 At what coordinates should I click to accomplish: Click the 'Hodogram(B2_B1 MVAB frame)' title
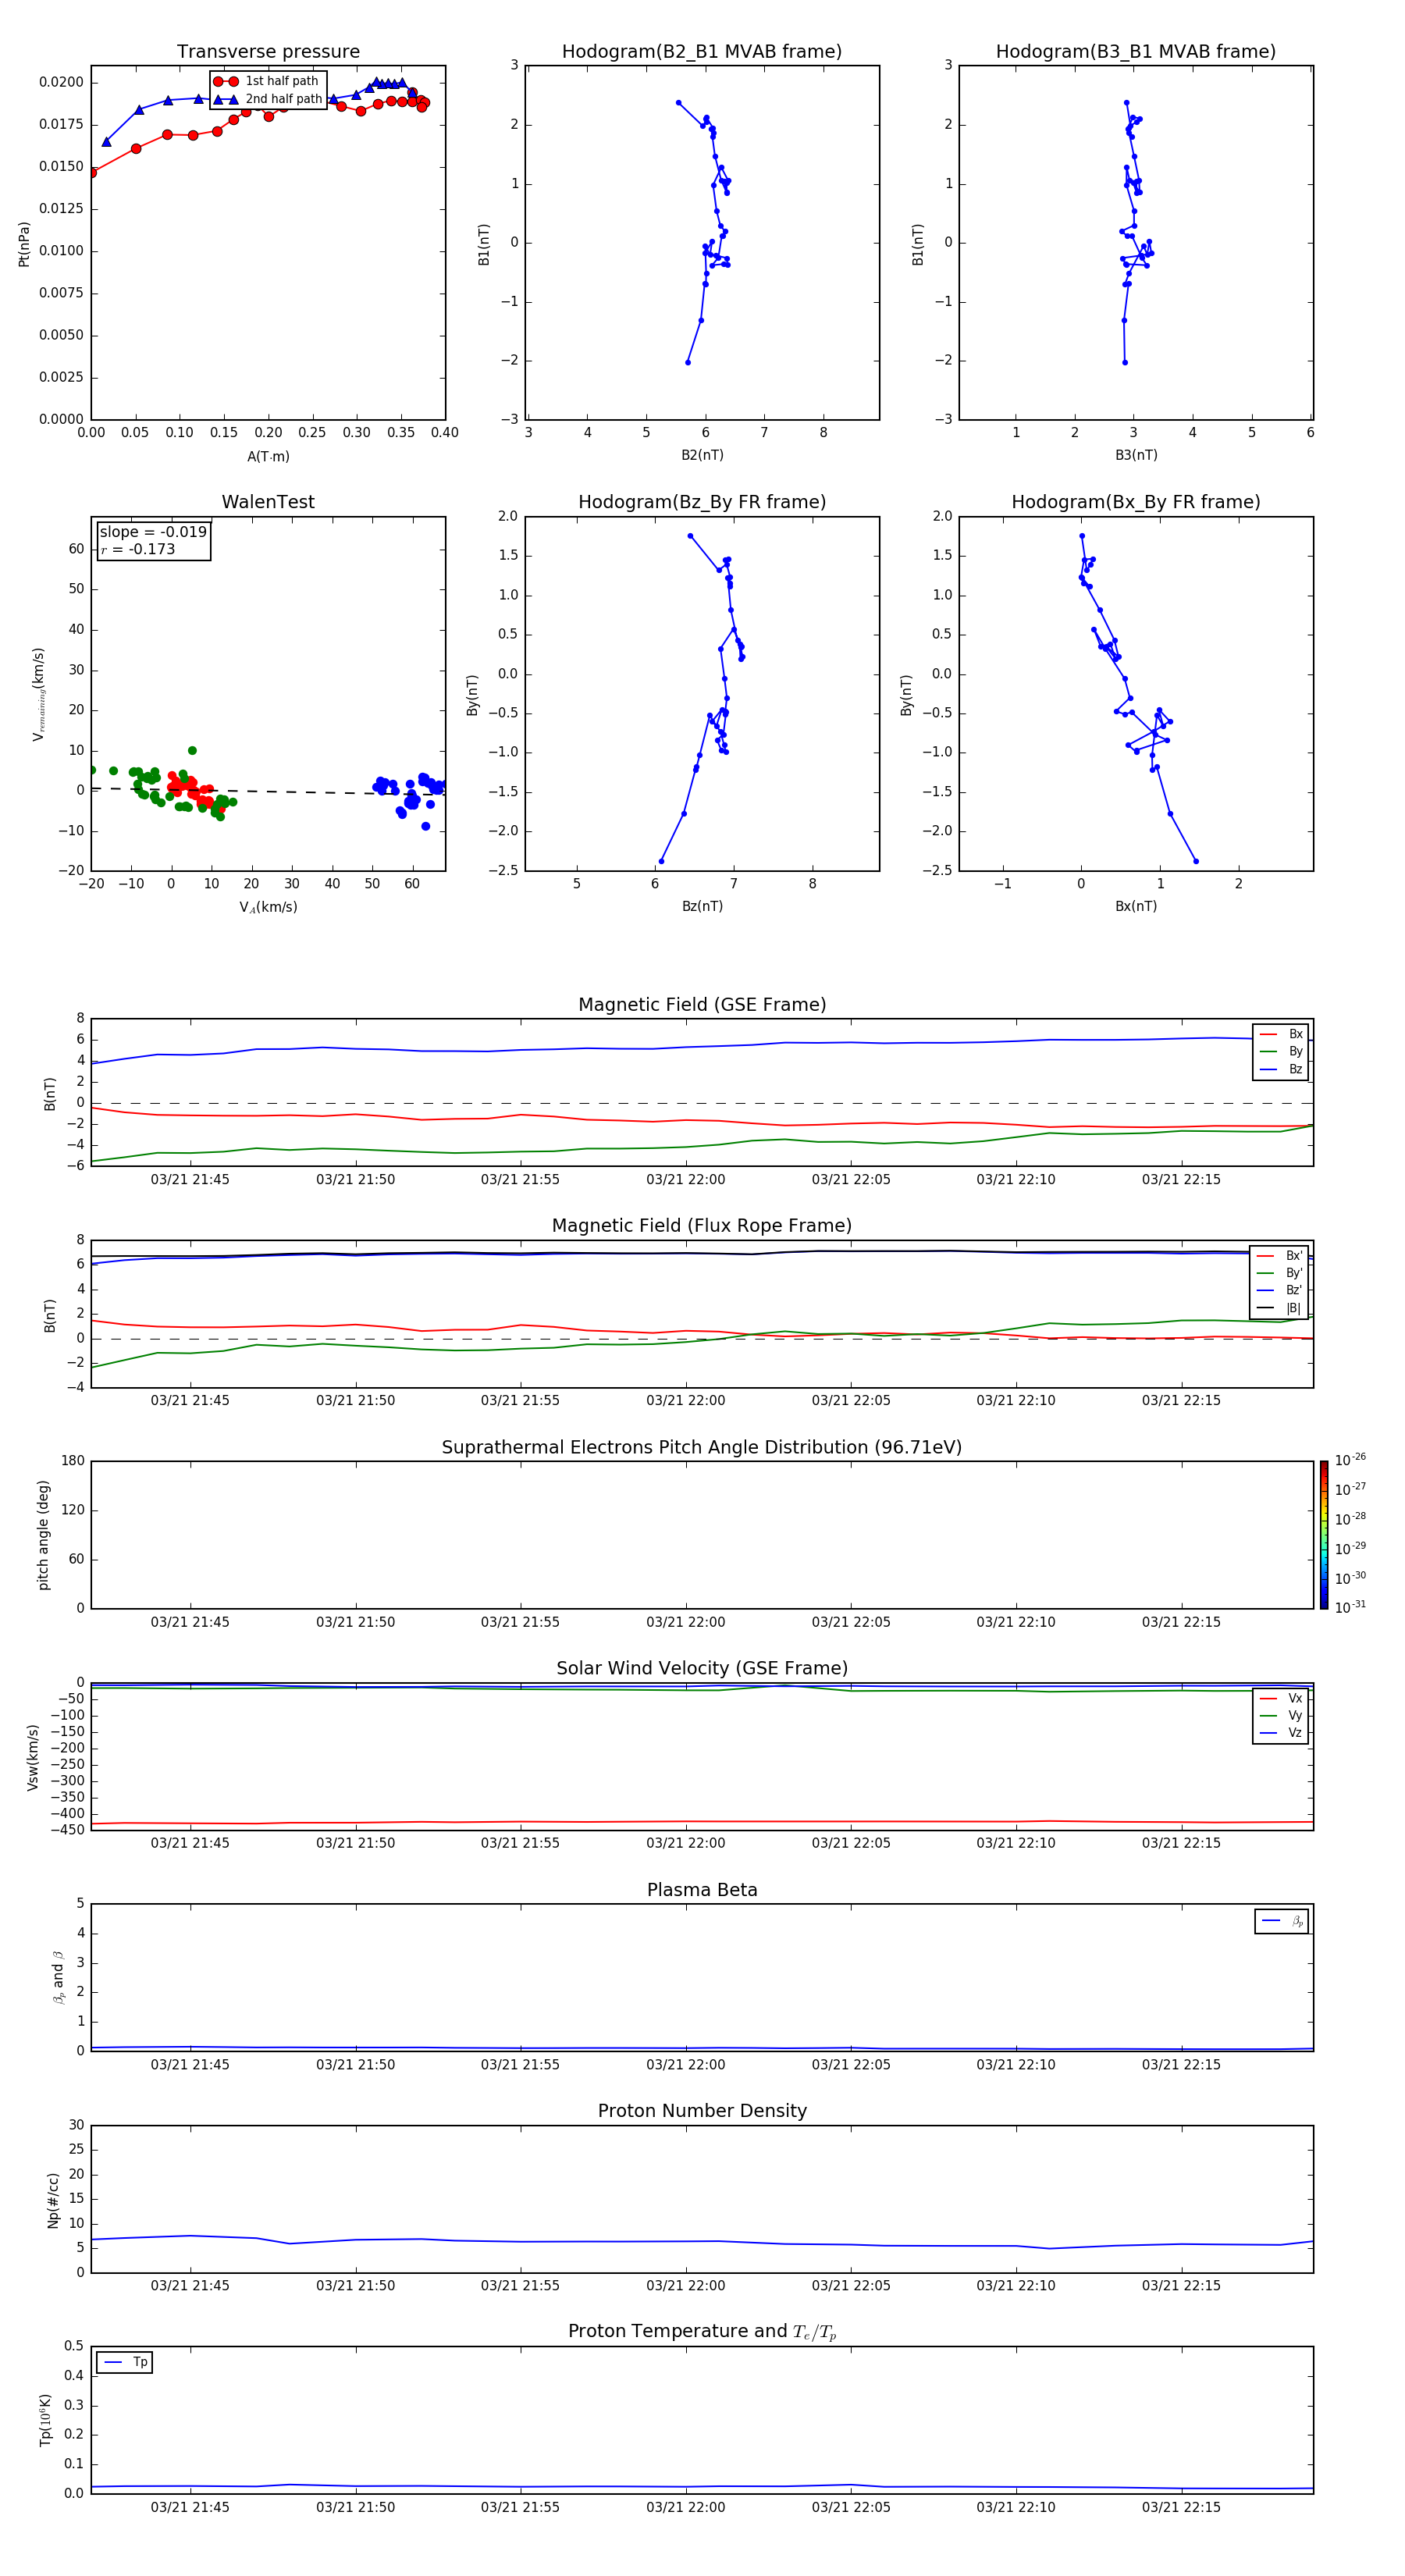coord(702,52)
